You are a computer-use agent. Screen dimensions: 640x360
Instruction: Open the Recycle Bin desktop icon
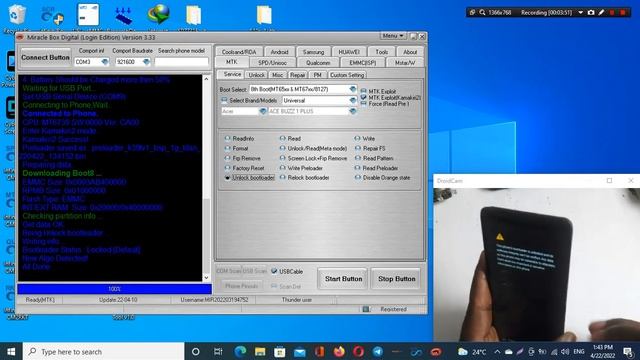pyautogui.click(x=17, y=15)
